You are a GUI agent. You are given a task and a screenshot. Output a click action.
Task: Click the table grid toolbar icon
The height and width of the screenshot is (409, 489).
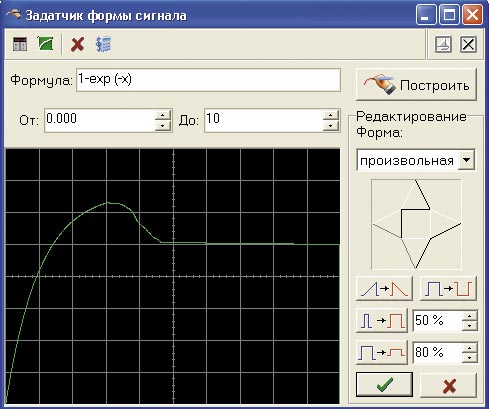pyautogui.click(x=20, y=44)
